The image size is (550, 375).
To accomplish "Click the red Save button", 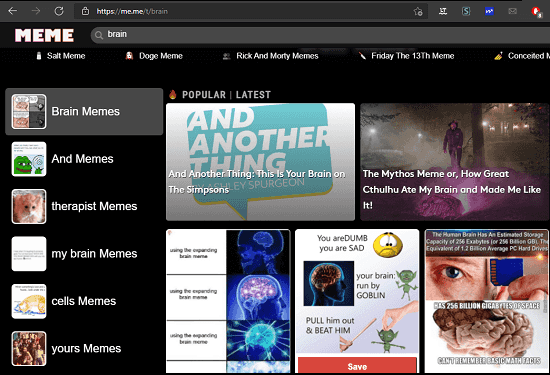I will (357, 366).
